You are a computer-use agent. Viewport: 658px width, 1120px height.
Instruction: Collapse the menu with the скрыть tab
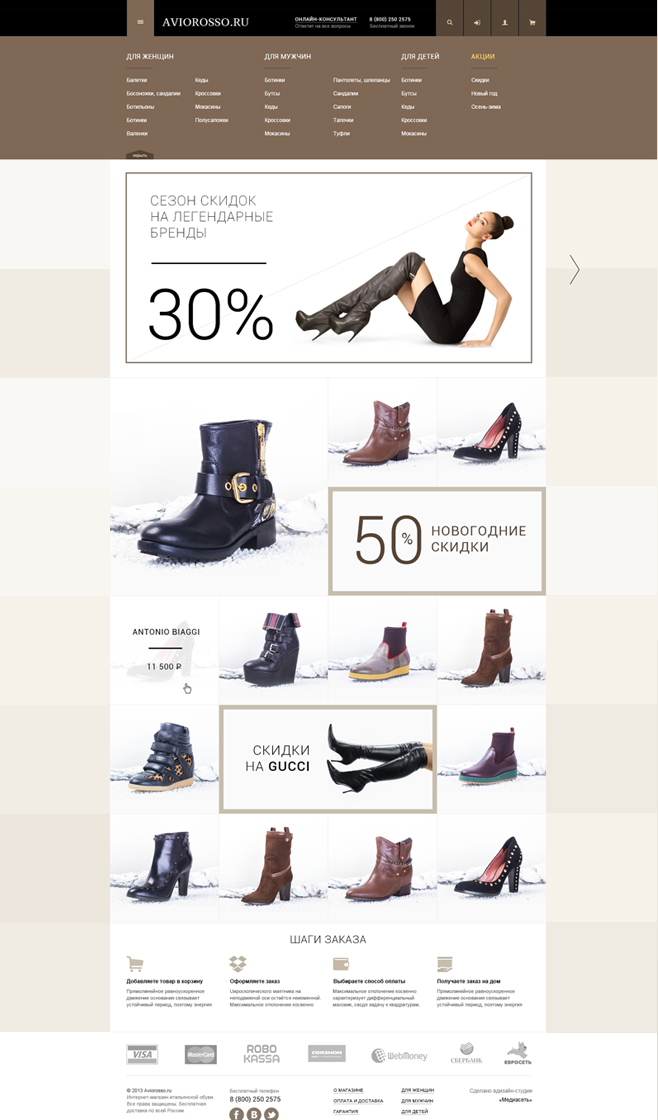pyautogui.click(x=139, y=155)
